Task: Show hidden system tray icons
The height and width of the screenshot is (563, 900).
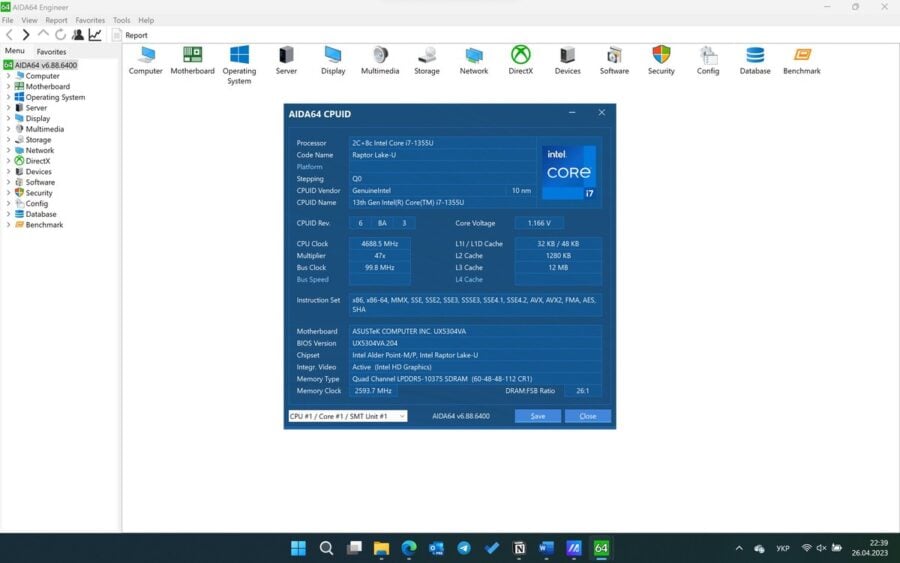Action: tap(739, 548)
